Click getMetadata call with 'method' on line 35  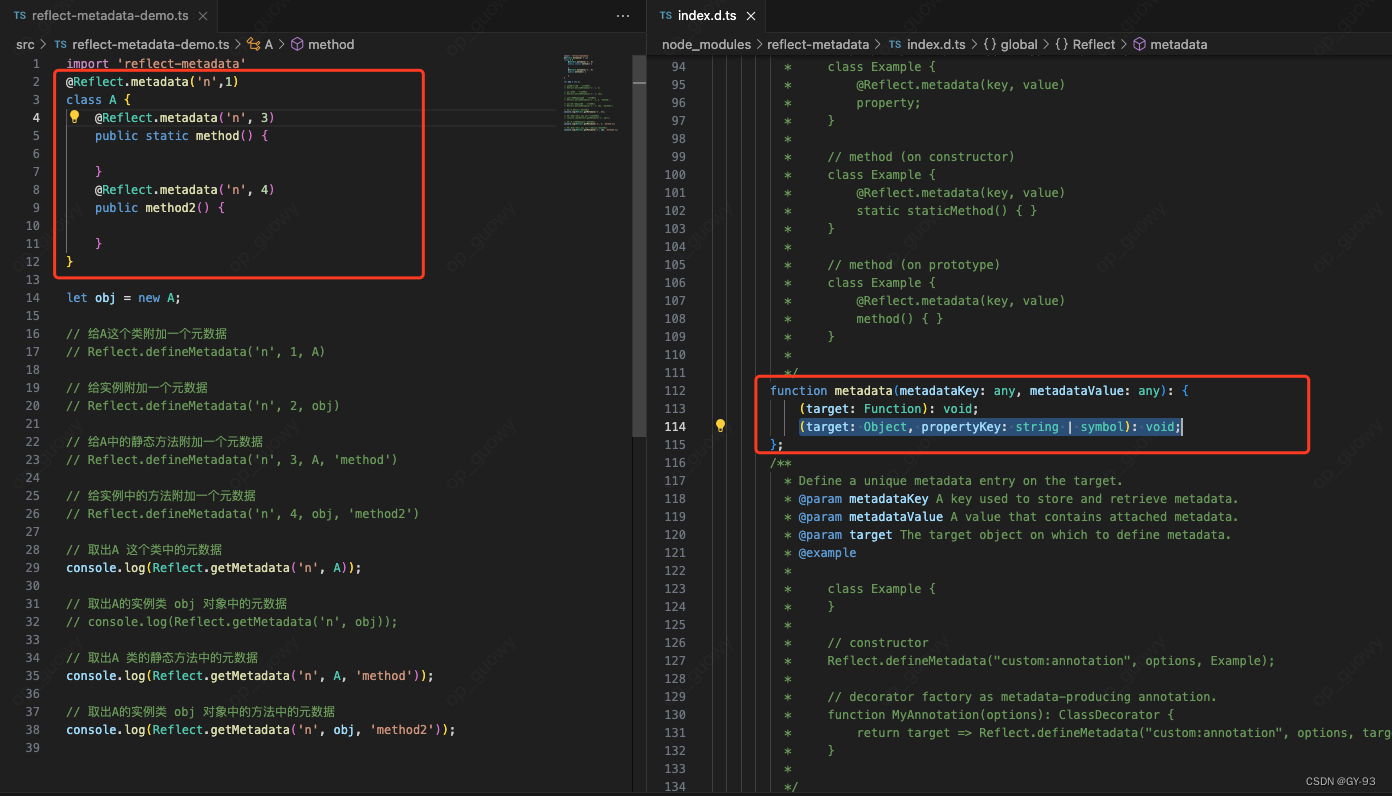[x=250, y=675]
